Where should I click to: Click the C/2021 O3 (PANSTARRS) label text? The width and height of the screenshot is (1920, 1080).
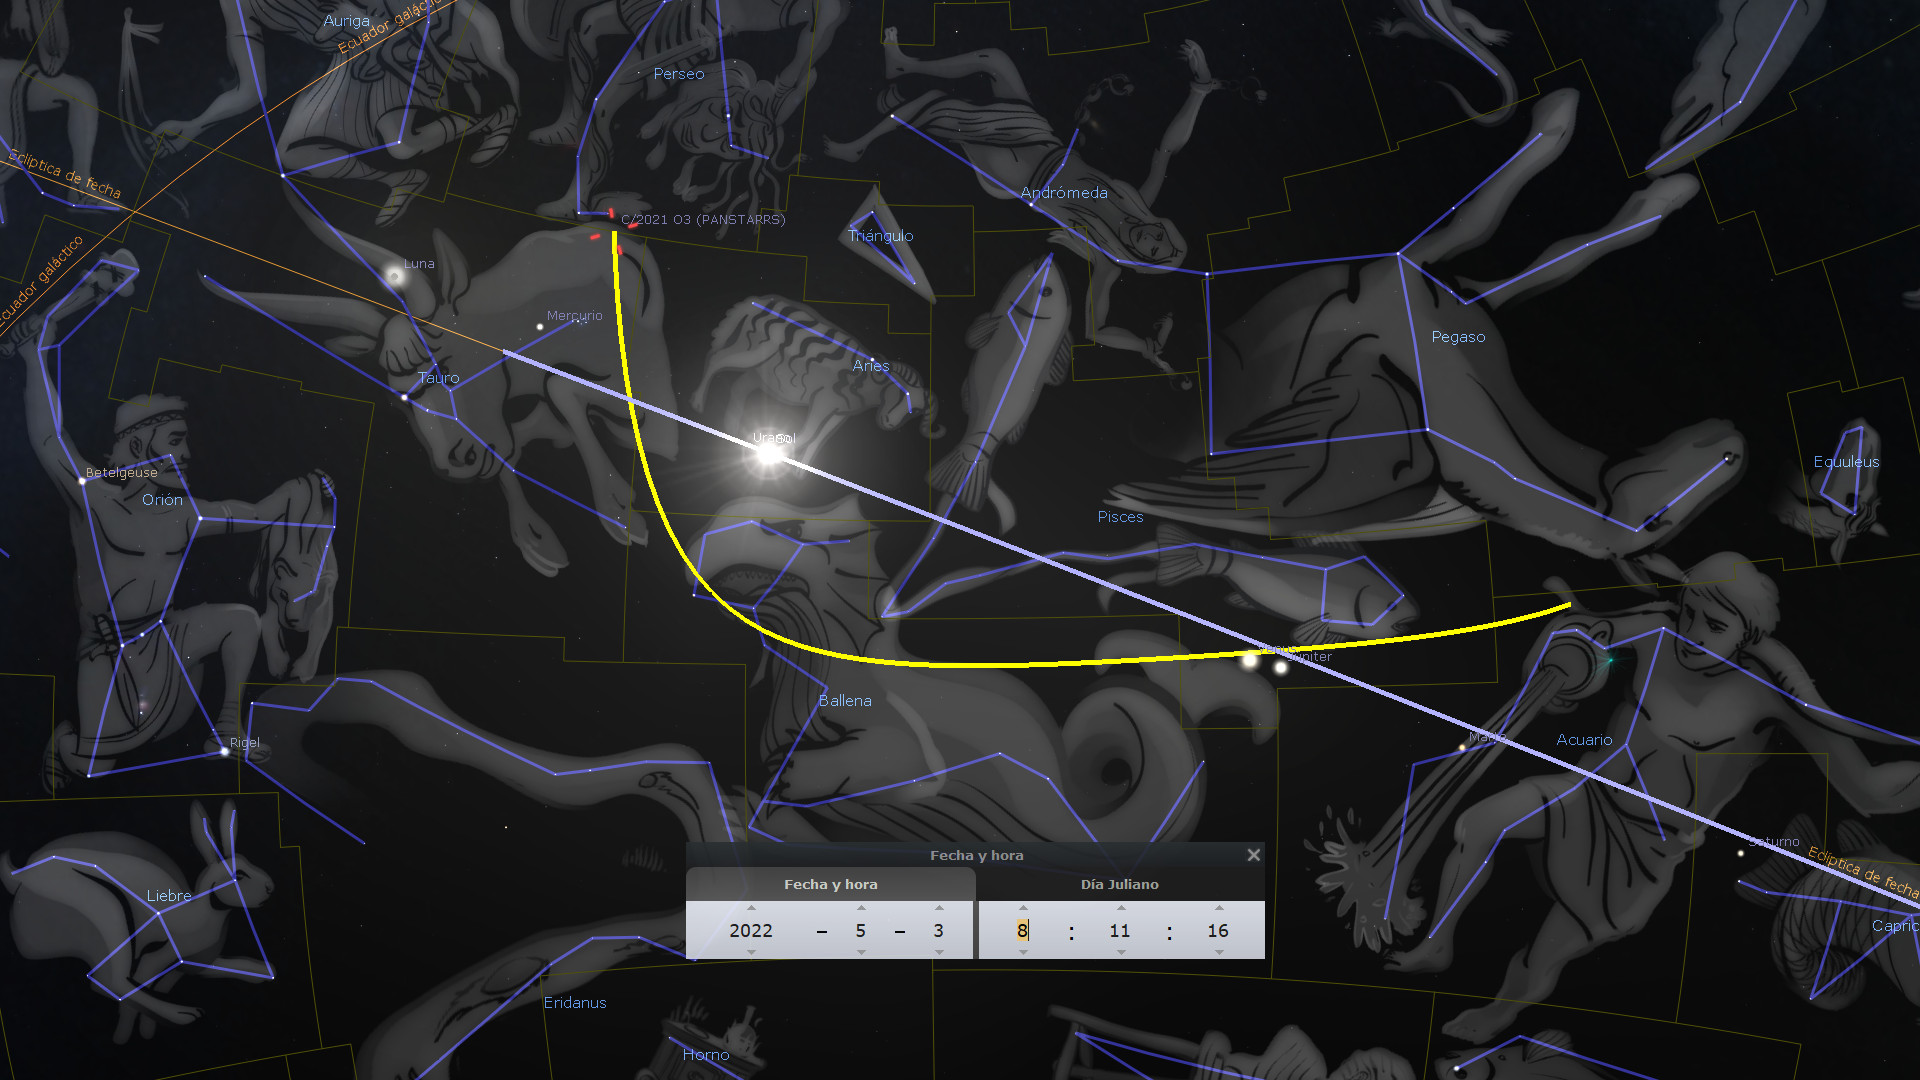pos(703,220)
